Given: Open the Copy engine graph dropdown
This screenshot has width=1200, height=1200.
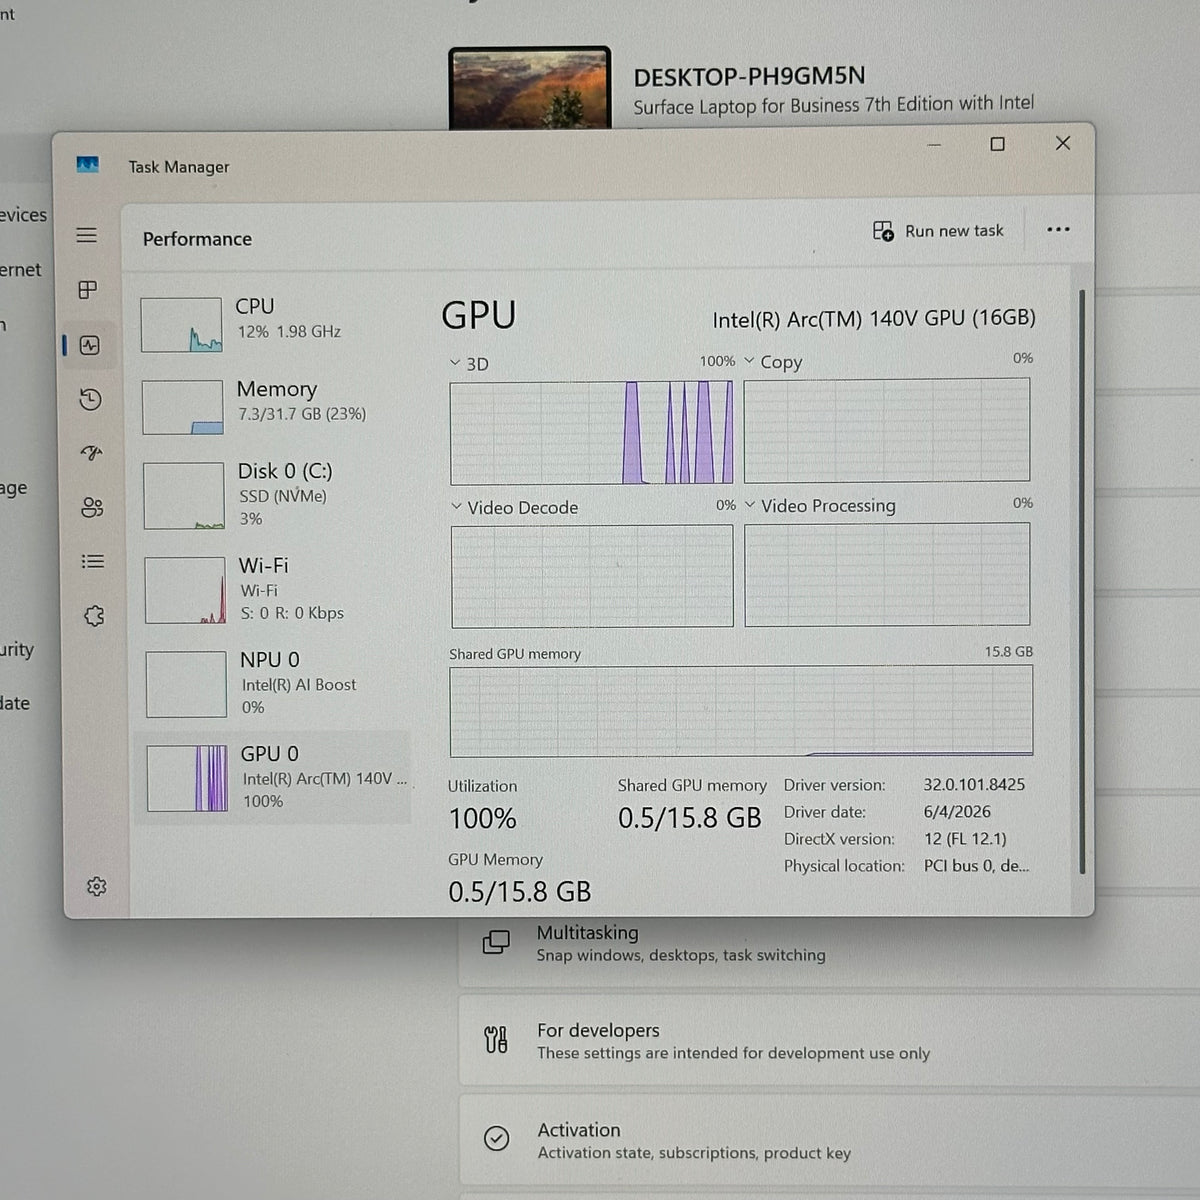Looking at the screenshot, I should pyautogui.click(x=773, y=362).
